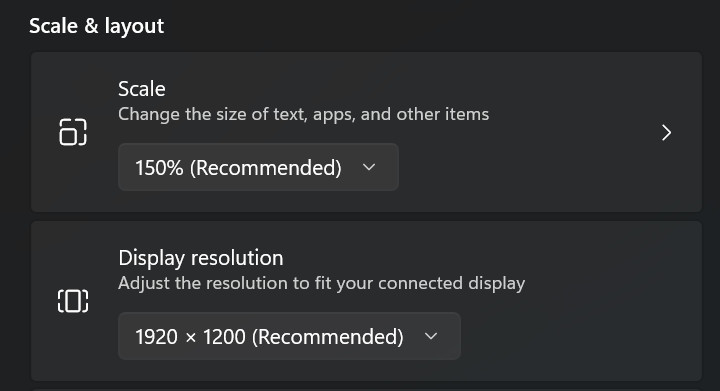Click the "1920" text in resolution combo box

pyautogui.click(x=156, y=336)
